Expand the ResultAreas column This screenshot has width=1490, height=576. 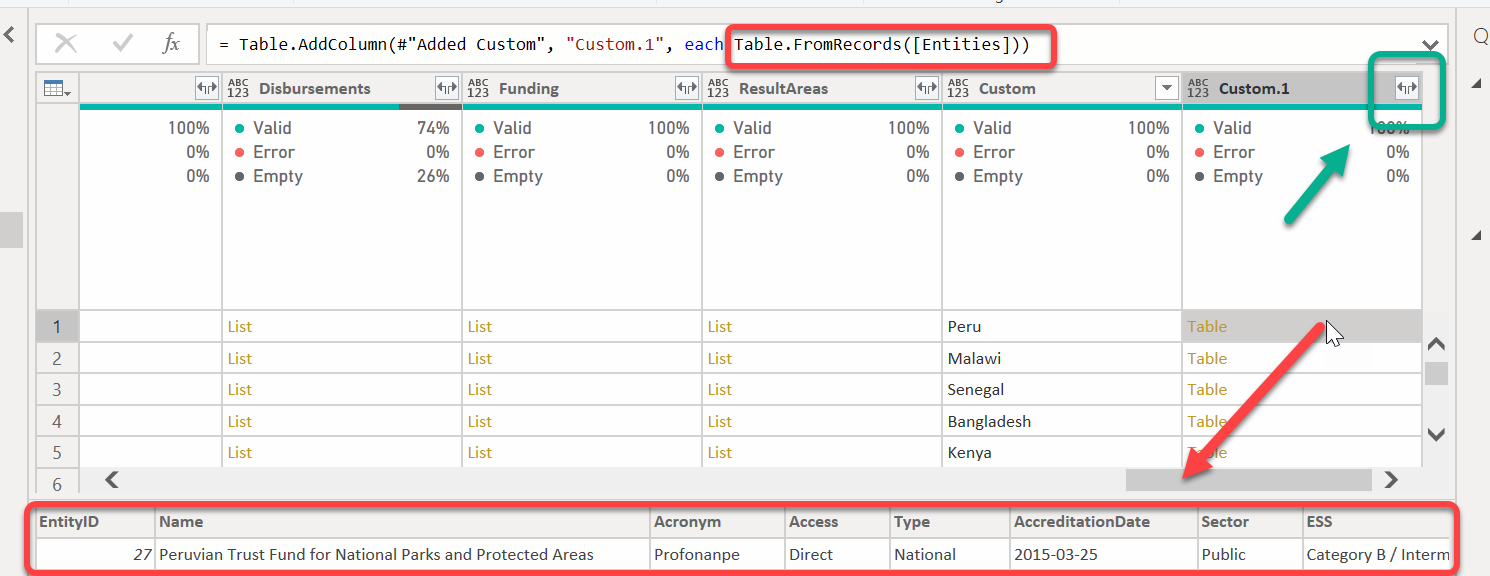click(x=927, y=88)
